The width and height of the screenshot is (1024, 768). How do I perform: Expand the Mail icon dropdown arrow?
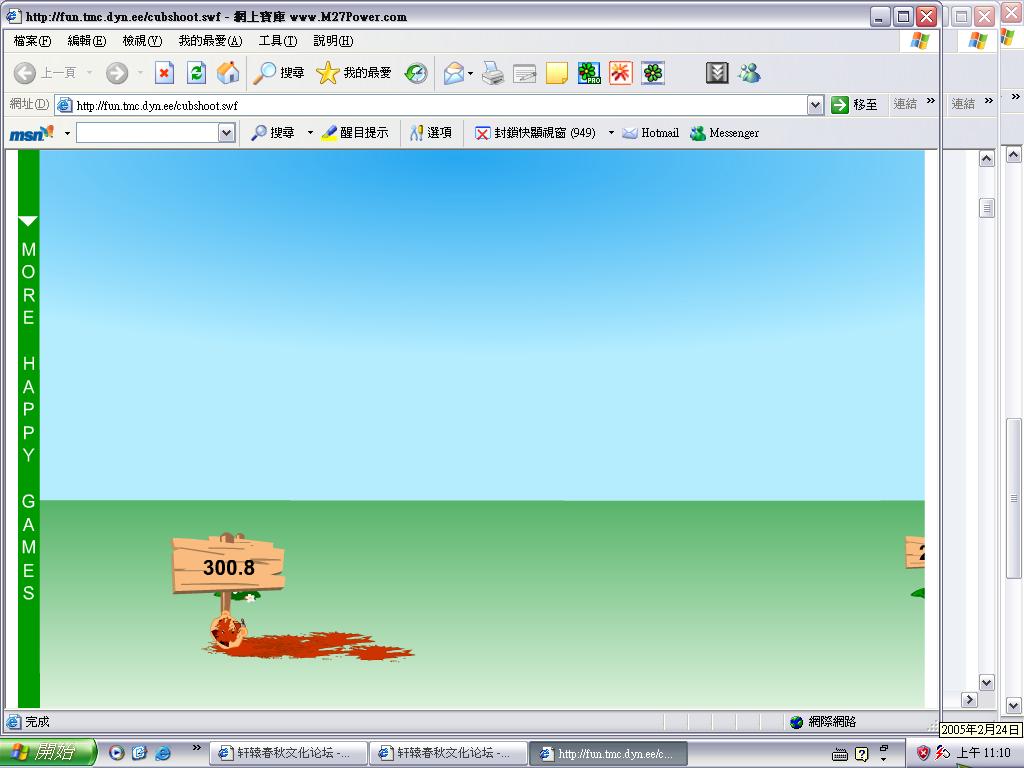click(x=470, y=73)
